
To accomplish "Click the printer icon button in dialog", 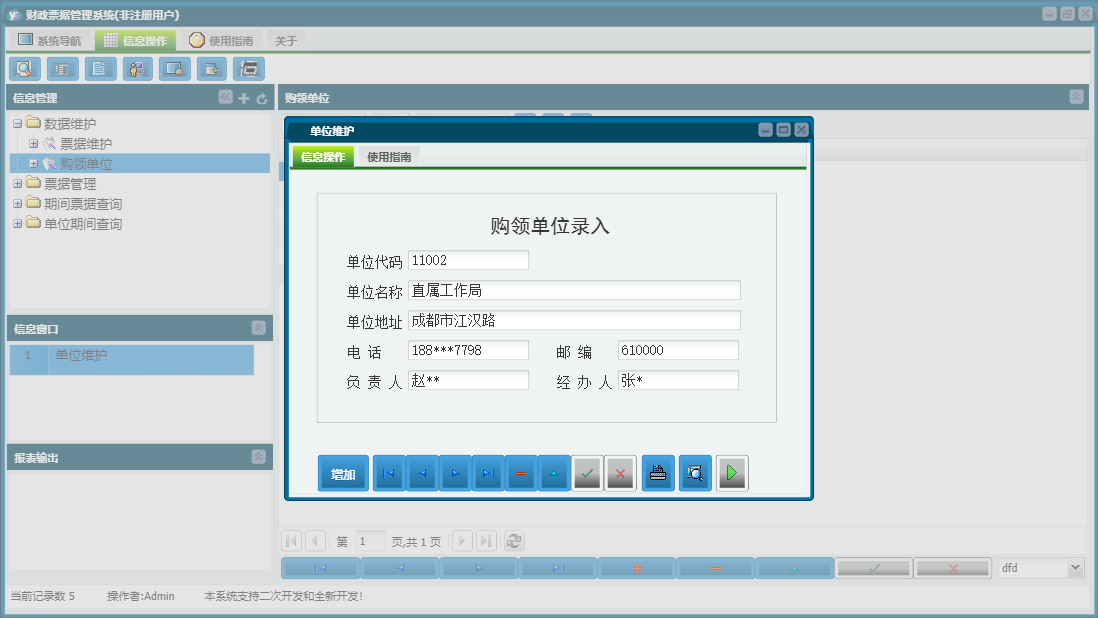I will [658, 474].
